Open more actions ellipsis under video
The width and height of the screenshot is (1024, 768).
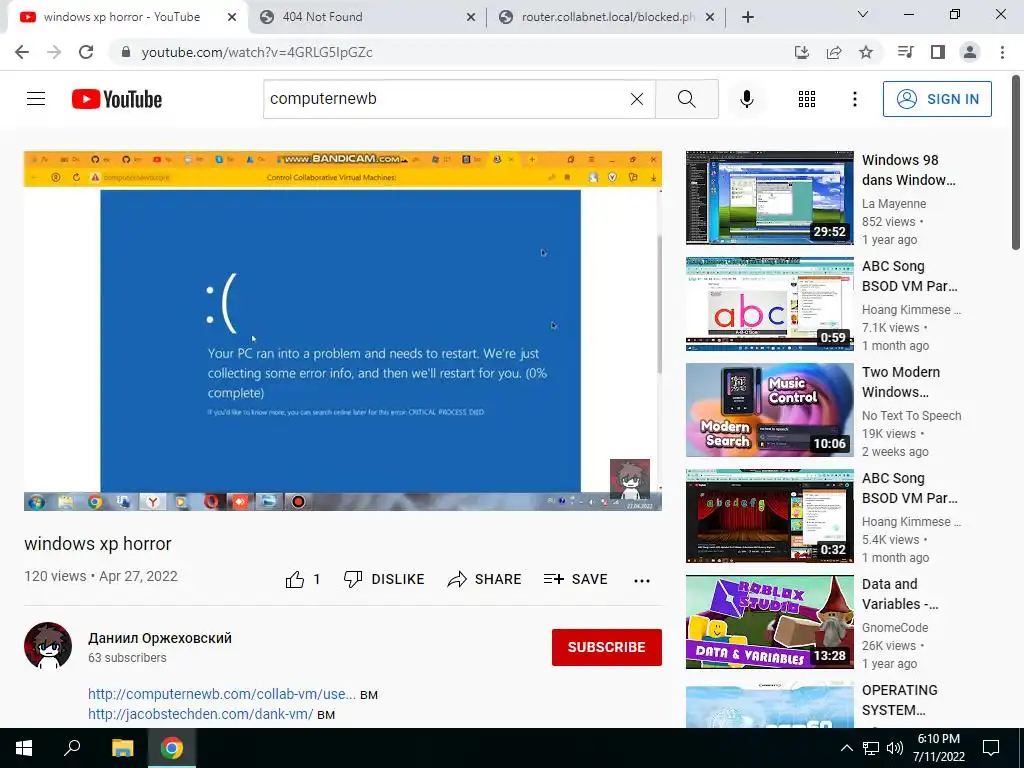(x=642, y=580)
